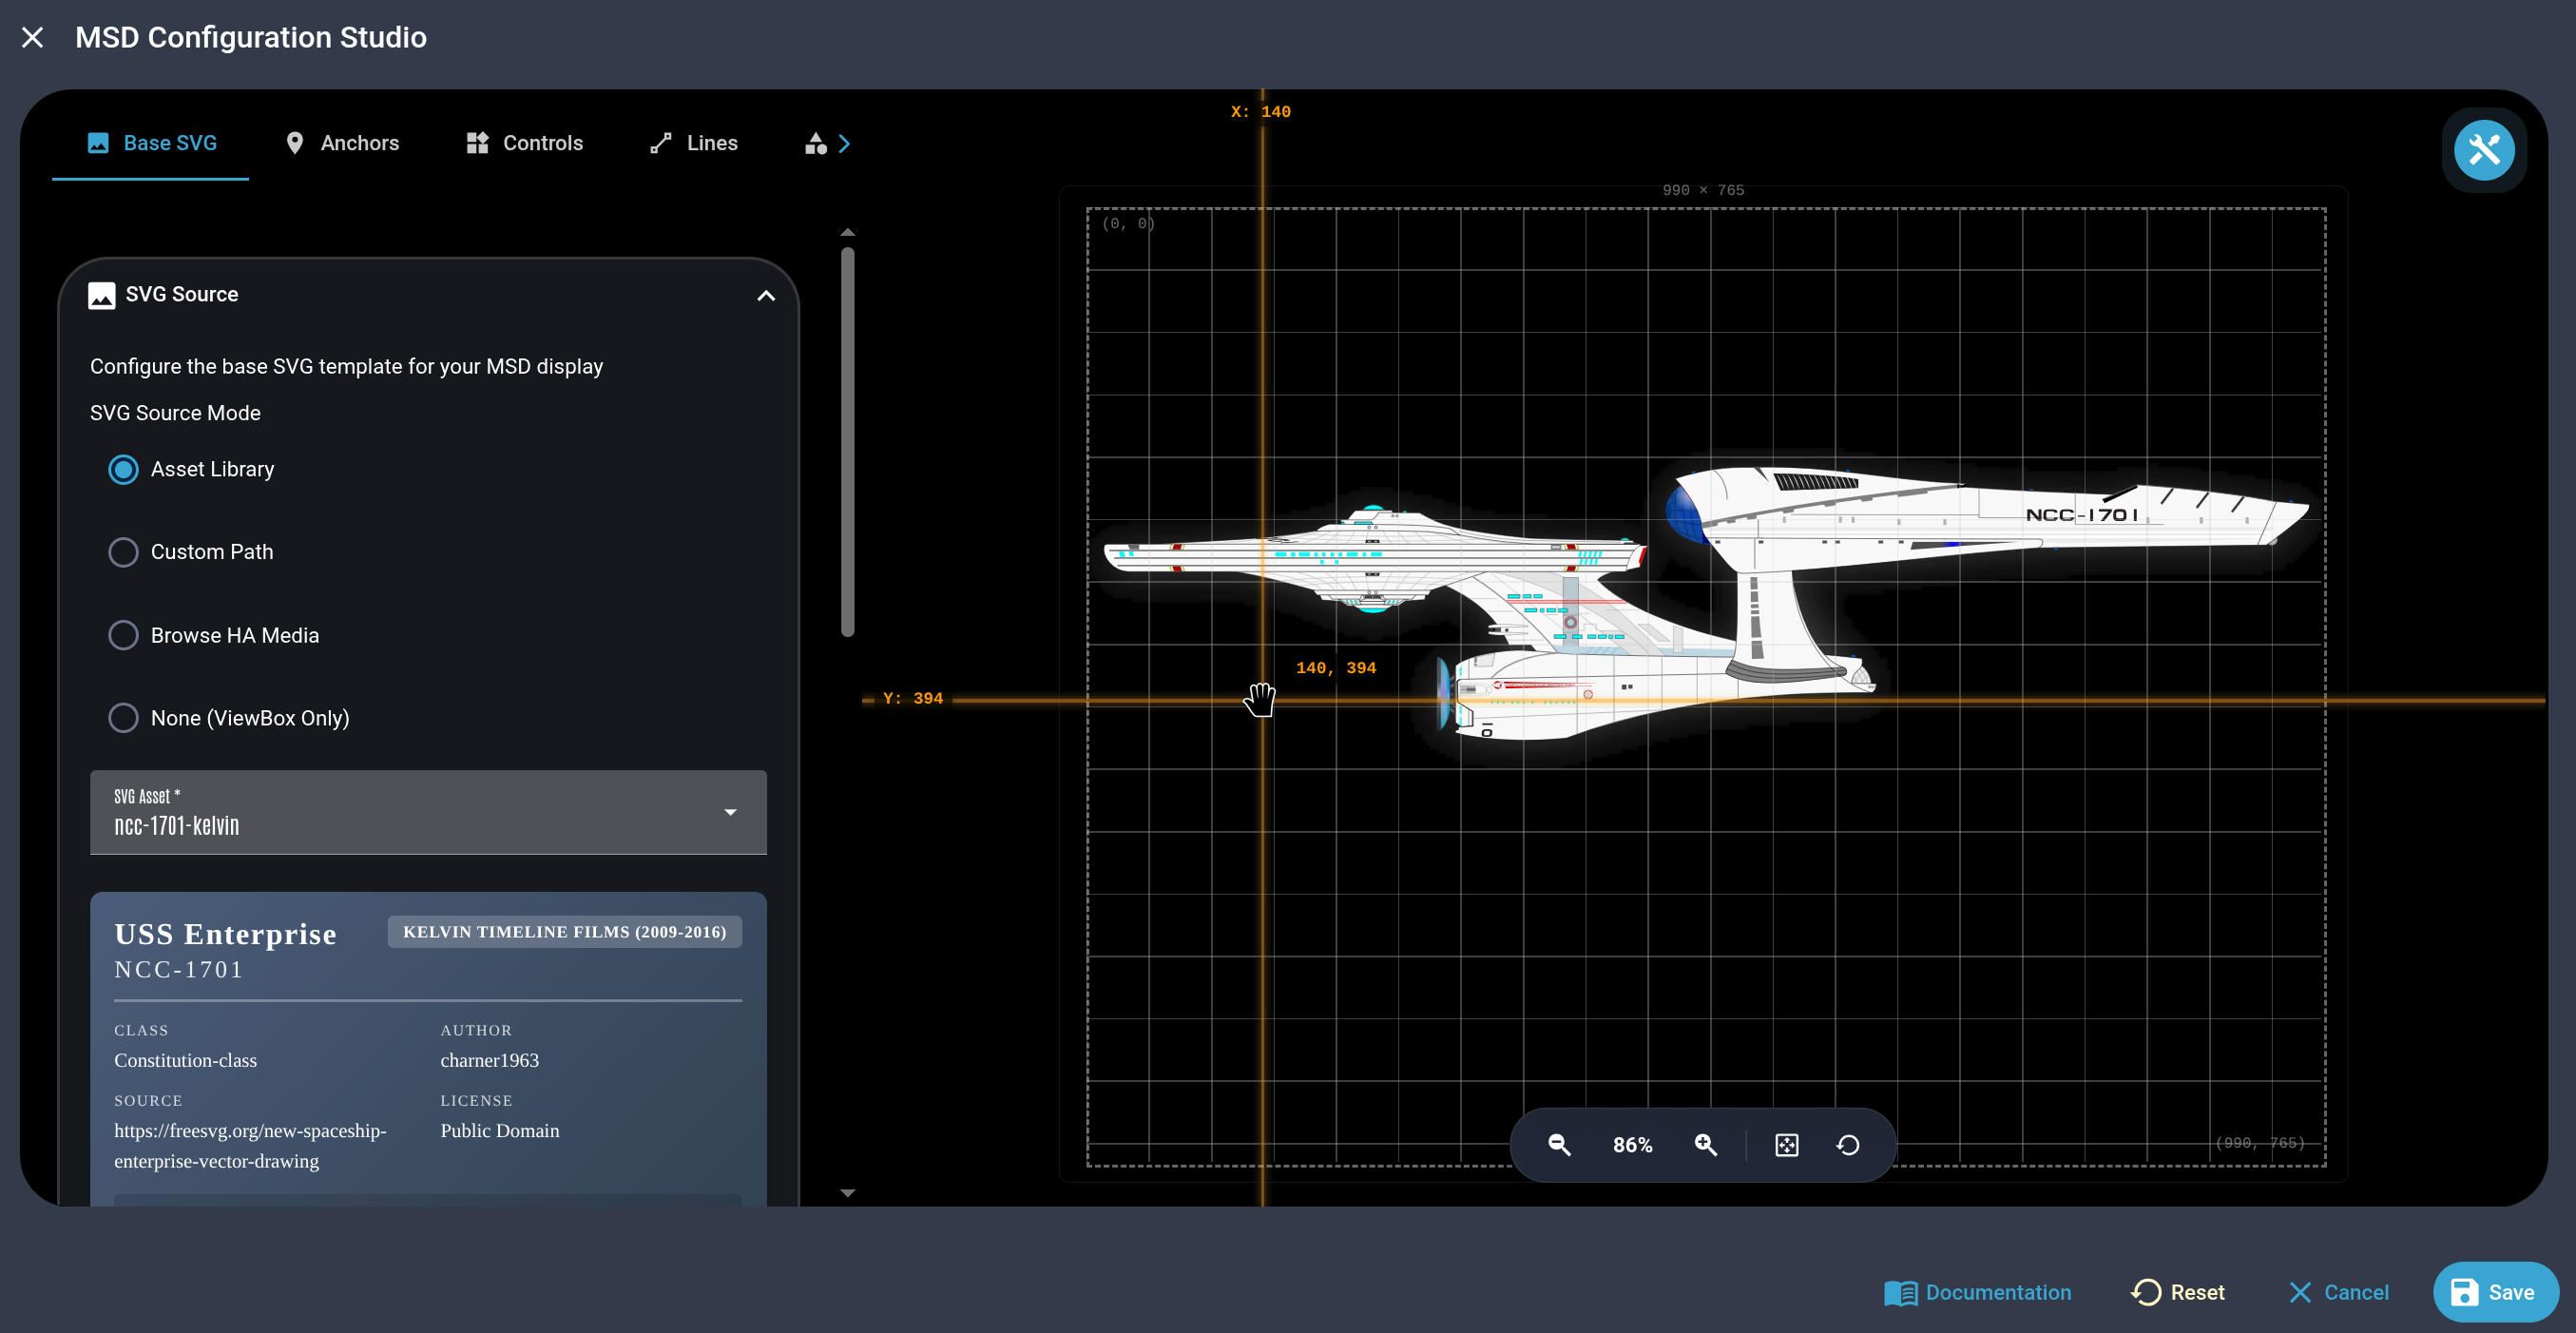Click the panel scrollbar up arrow

tap(847, 232)
